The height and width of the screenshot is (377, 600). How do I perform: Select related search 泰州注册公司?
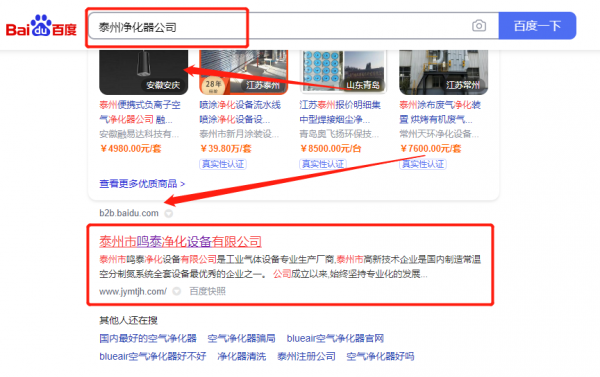tap(307, 356)
